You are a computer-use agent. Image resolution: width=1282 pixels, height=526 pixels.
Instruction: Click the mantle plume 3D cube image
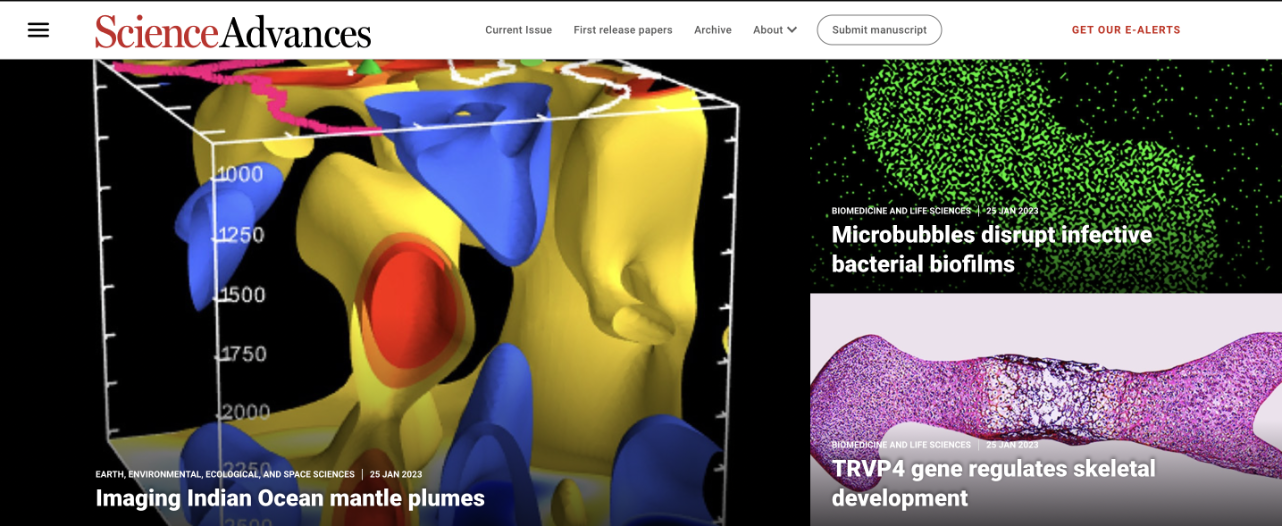[x=405, y=260]
